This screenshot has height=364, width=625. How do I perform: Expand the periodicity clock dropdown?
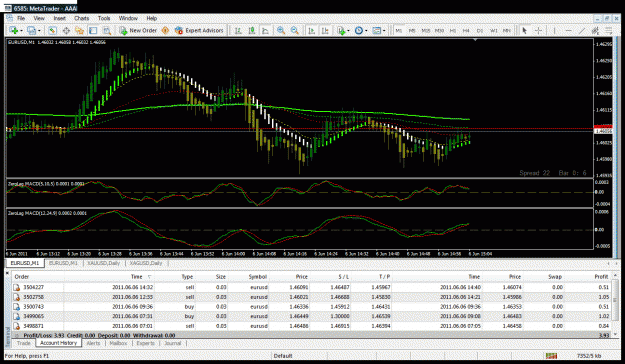[366, 31]
